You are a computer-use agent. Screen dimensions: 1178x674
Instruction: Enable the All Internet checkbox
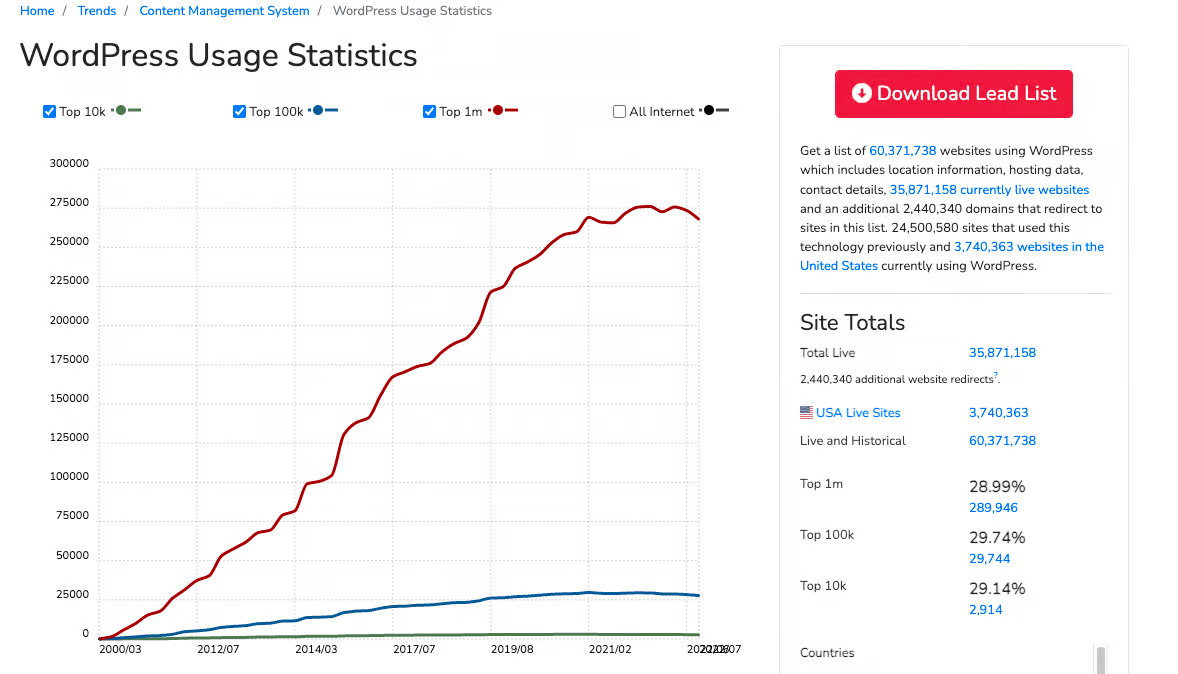pos(620,112)
